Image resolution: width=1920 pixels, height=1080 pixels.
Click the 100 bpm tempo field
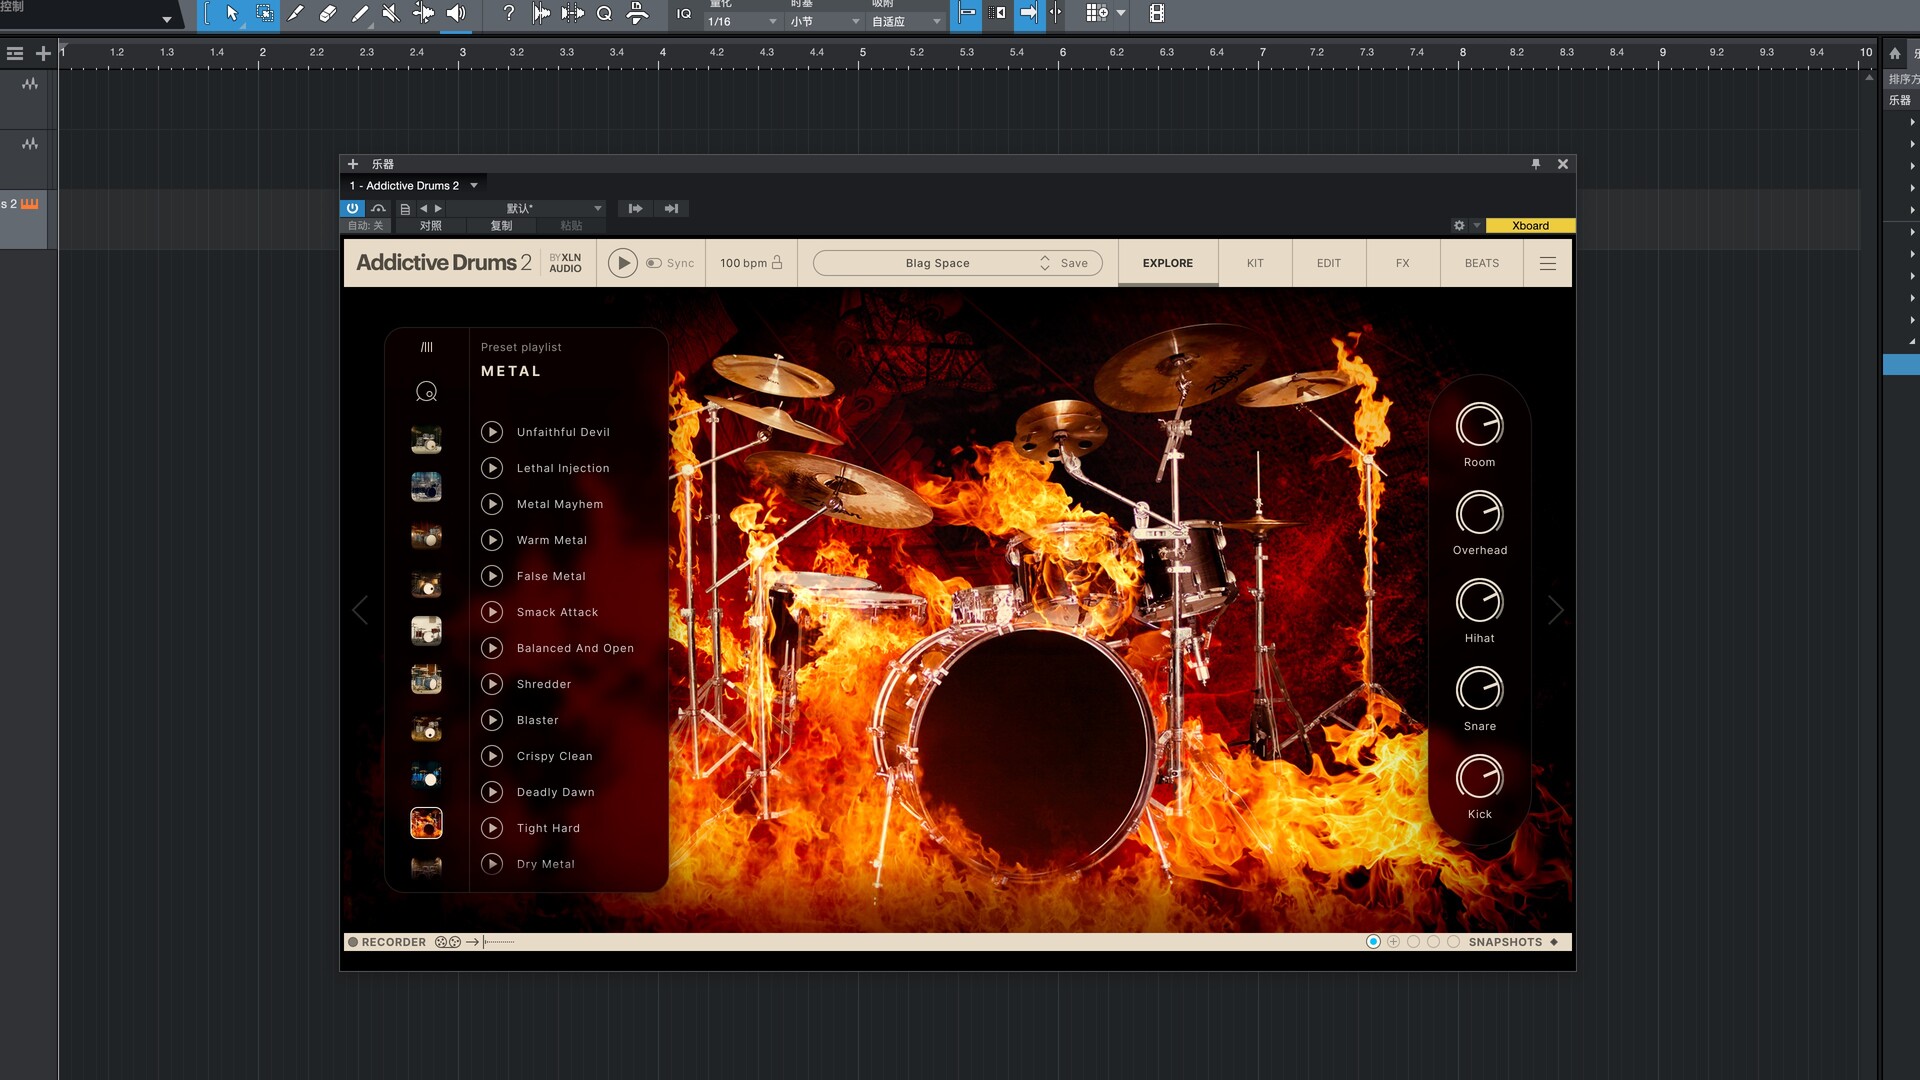click(743, 263)
